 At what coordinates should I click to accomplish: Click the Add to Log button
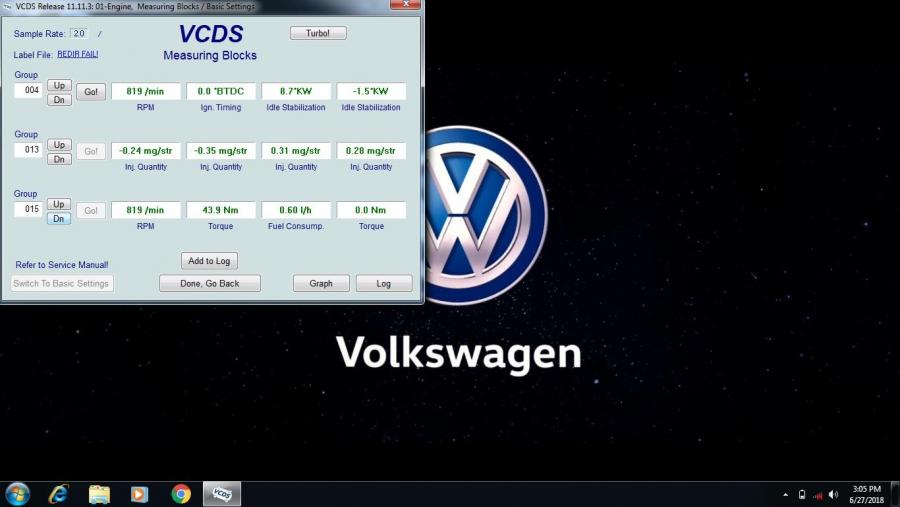click(209, 261)
